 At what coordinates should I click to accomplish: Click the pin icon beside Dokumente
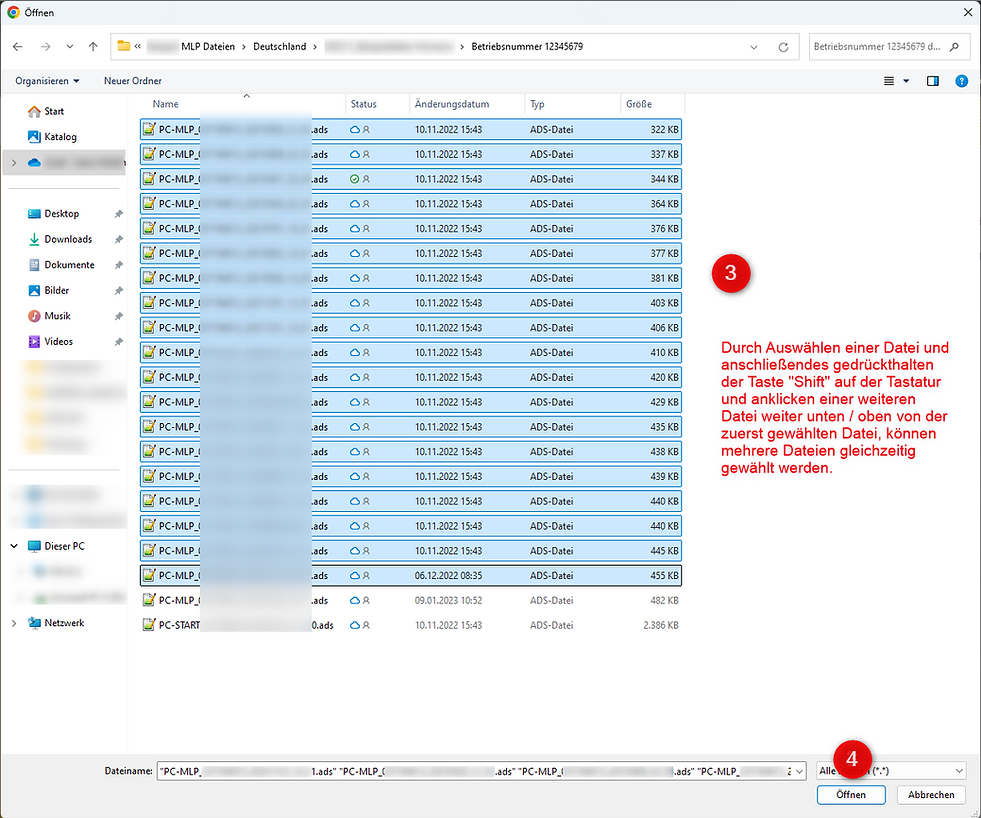coord(118,265)
